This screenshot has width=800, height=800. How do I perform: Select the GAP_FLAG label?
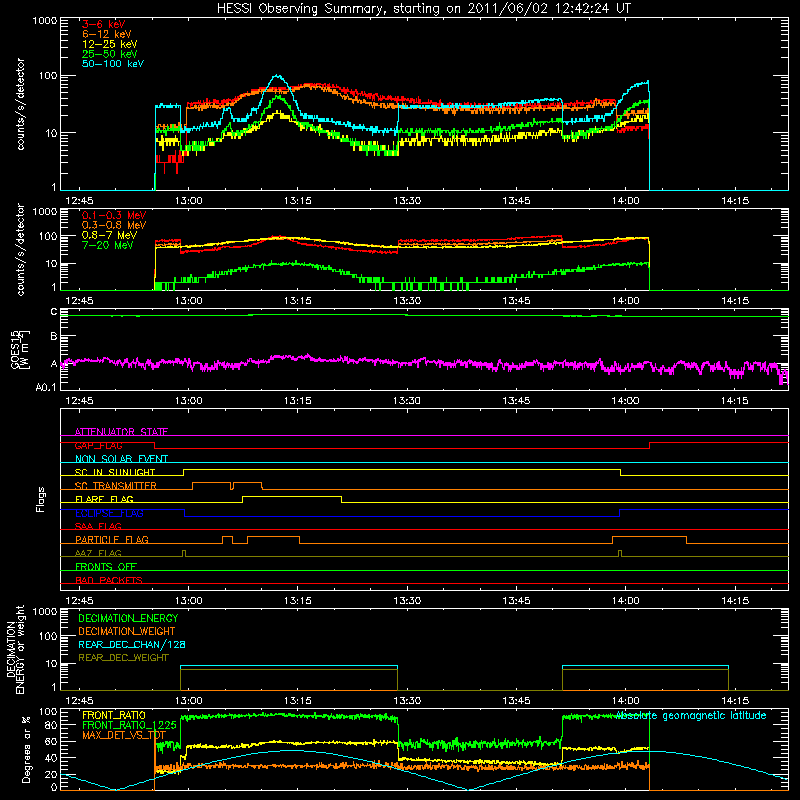(x=98, y=445)
